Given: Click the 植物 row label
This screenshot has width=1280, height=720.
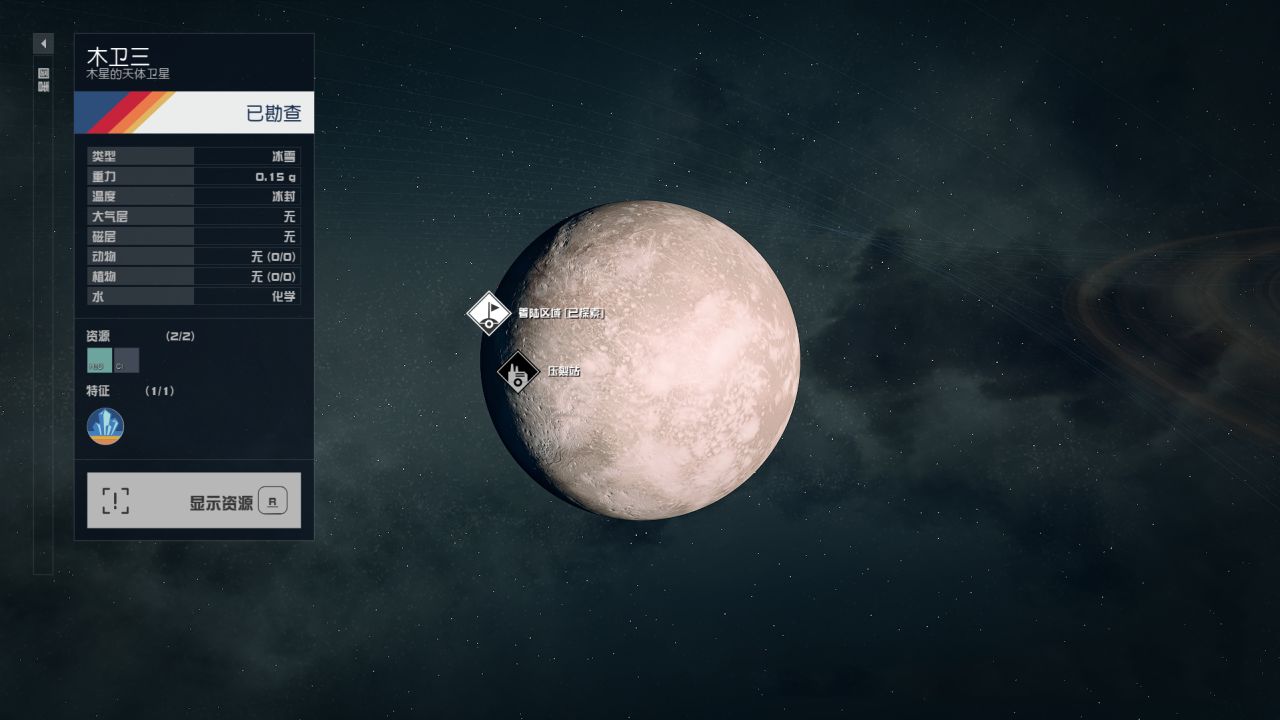Looking at the screenshot, I should point(103,276).
